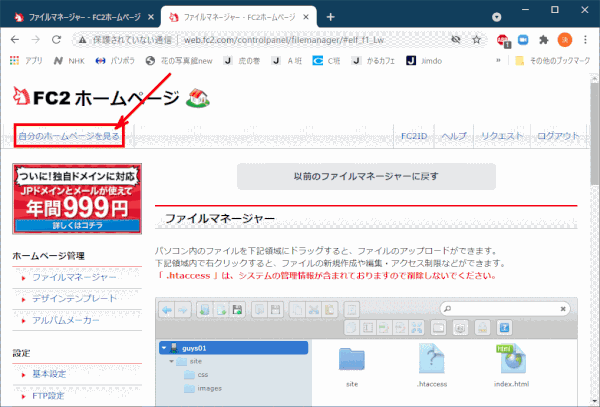Open a new browser tab
600x407 pixels.
331,17
